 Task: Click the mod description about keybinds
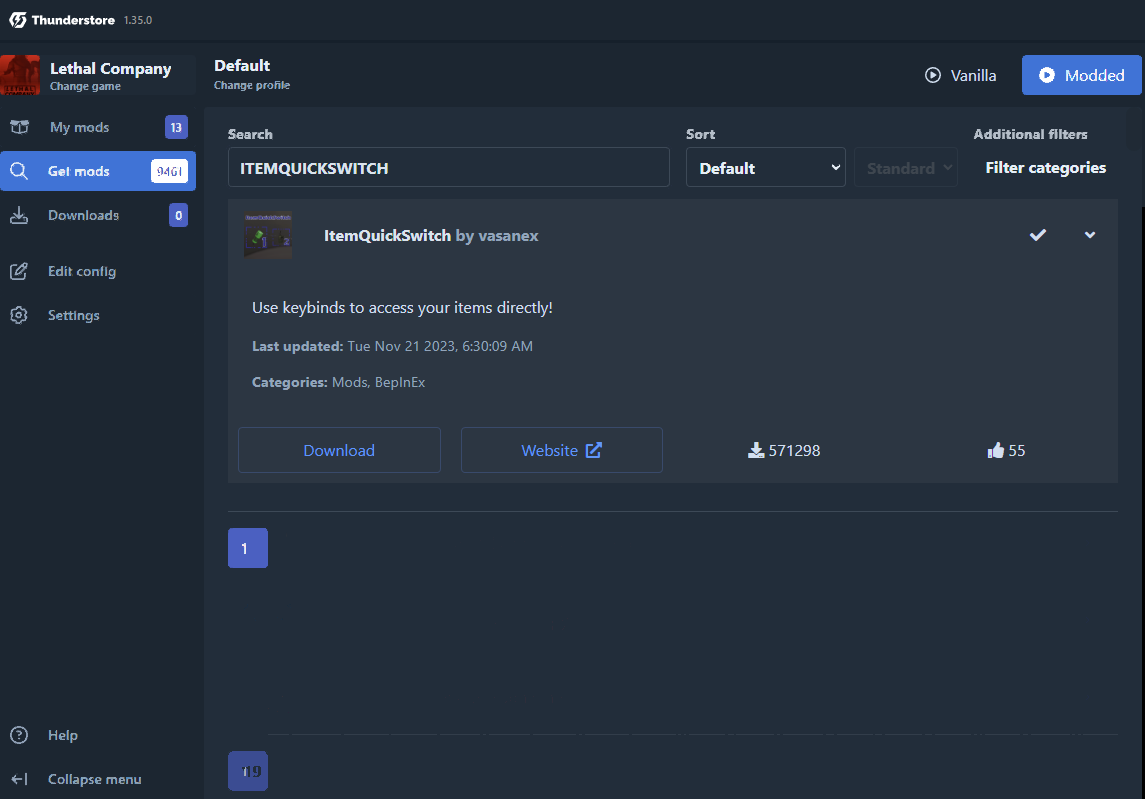pyautogui.click(x=402, y=307)
